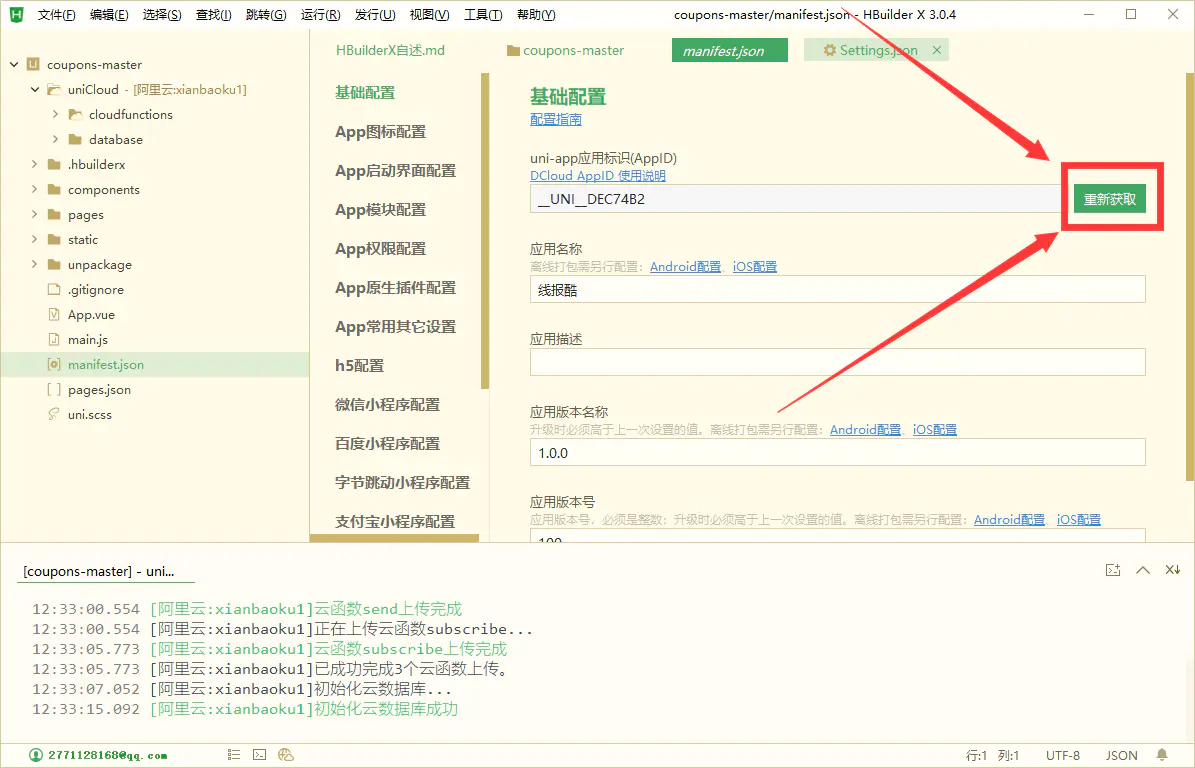Open the 配置指南 link
1195x768 pixels.
point(555,119)
